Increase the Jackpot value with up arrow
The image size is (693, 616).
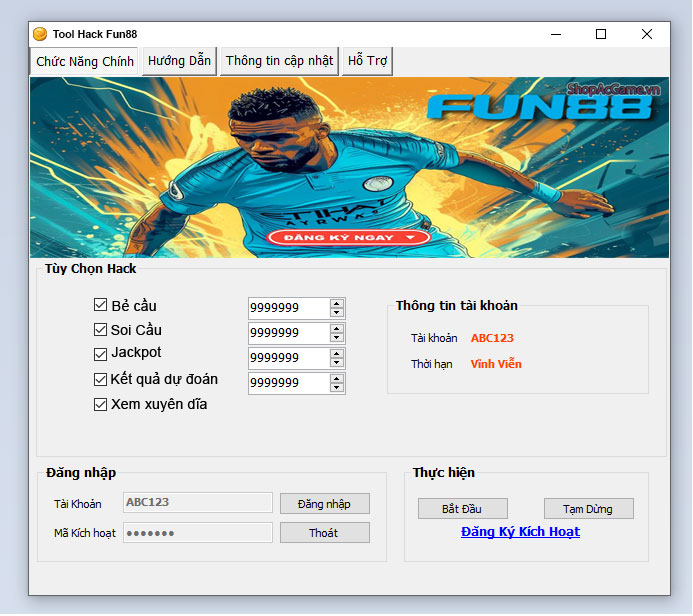pyautogui.click(x=337, y=354)
